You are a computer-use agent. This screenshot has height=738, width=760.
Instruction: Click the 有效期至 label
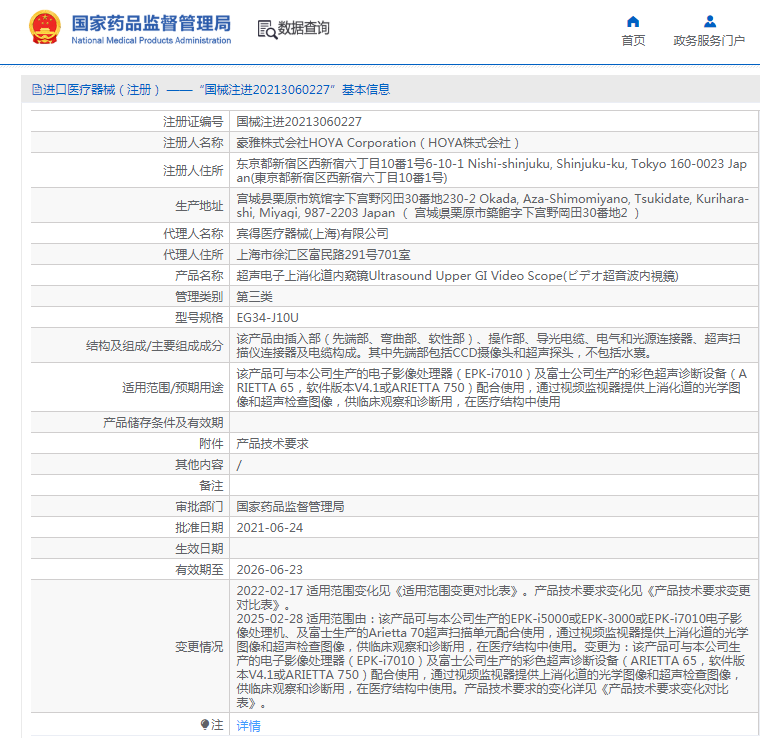[199, 569]
